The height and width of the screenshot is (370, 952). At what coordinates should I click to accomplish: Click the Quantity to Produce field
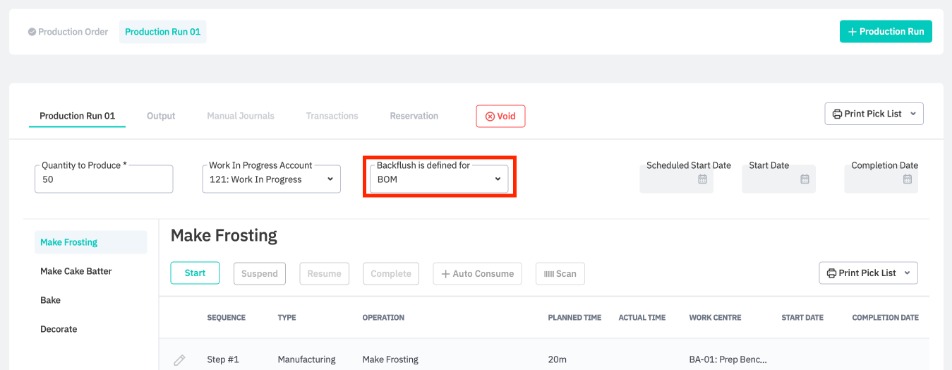(104, 179)
